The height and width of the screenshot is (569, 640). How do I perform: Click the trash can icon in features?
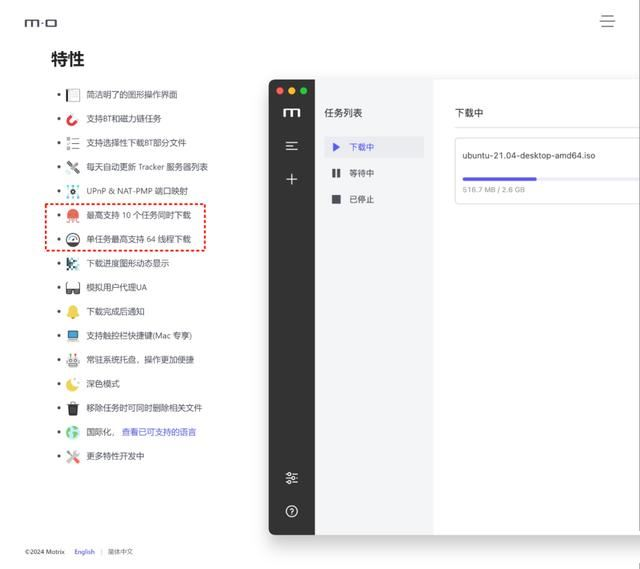click(73, 408)
